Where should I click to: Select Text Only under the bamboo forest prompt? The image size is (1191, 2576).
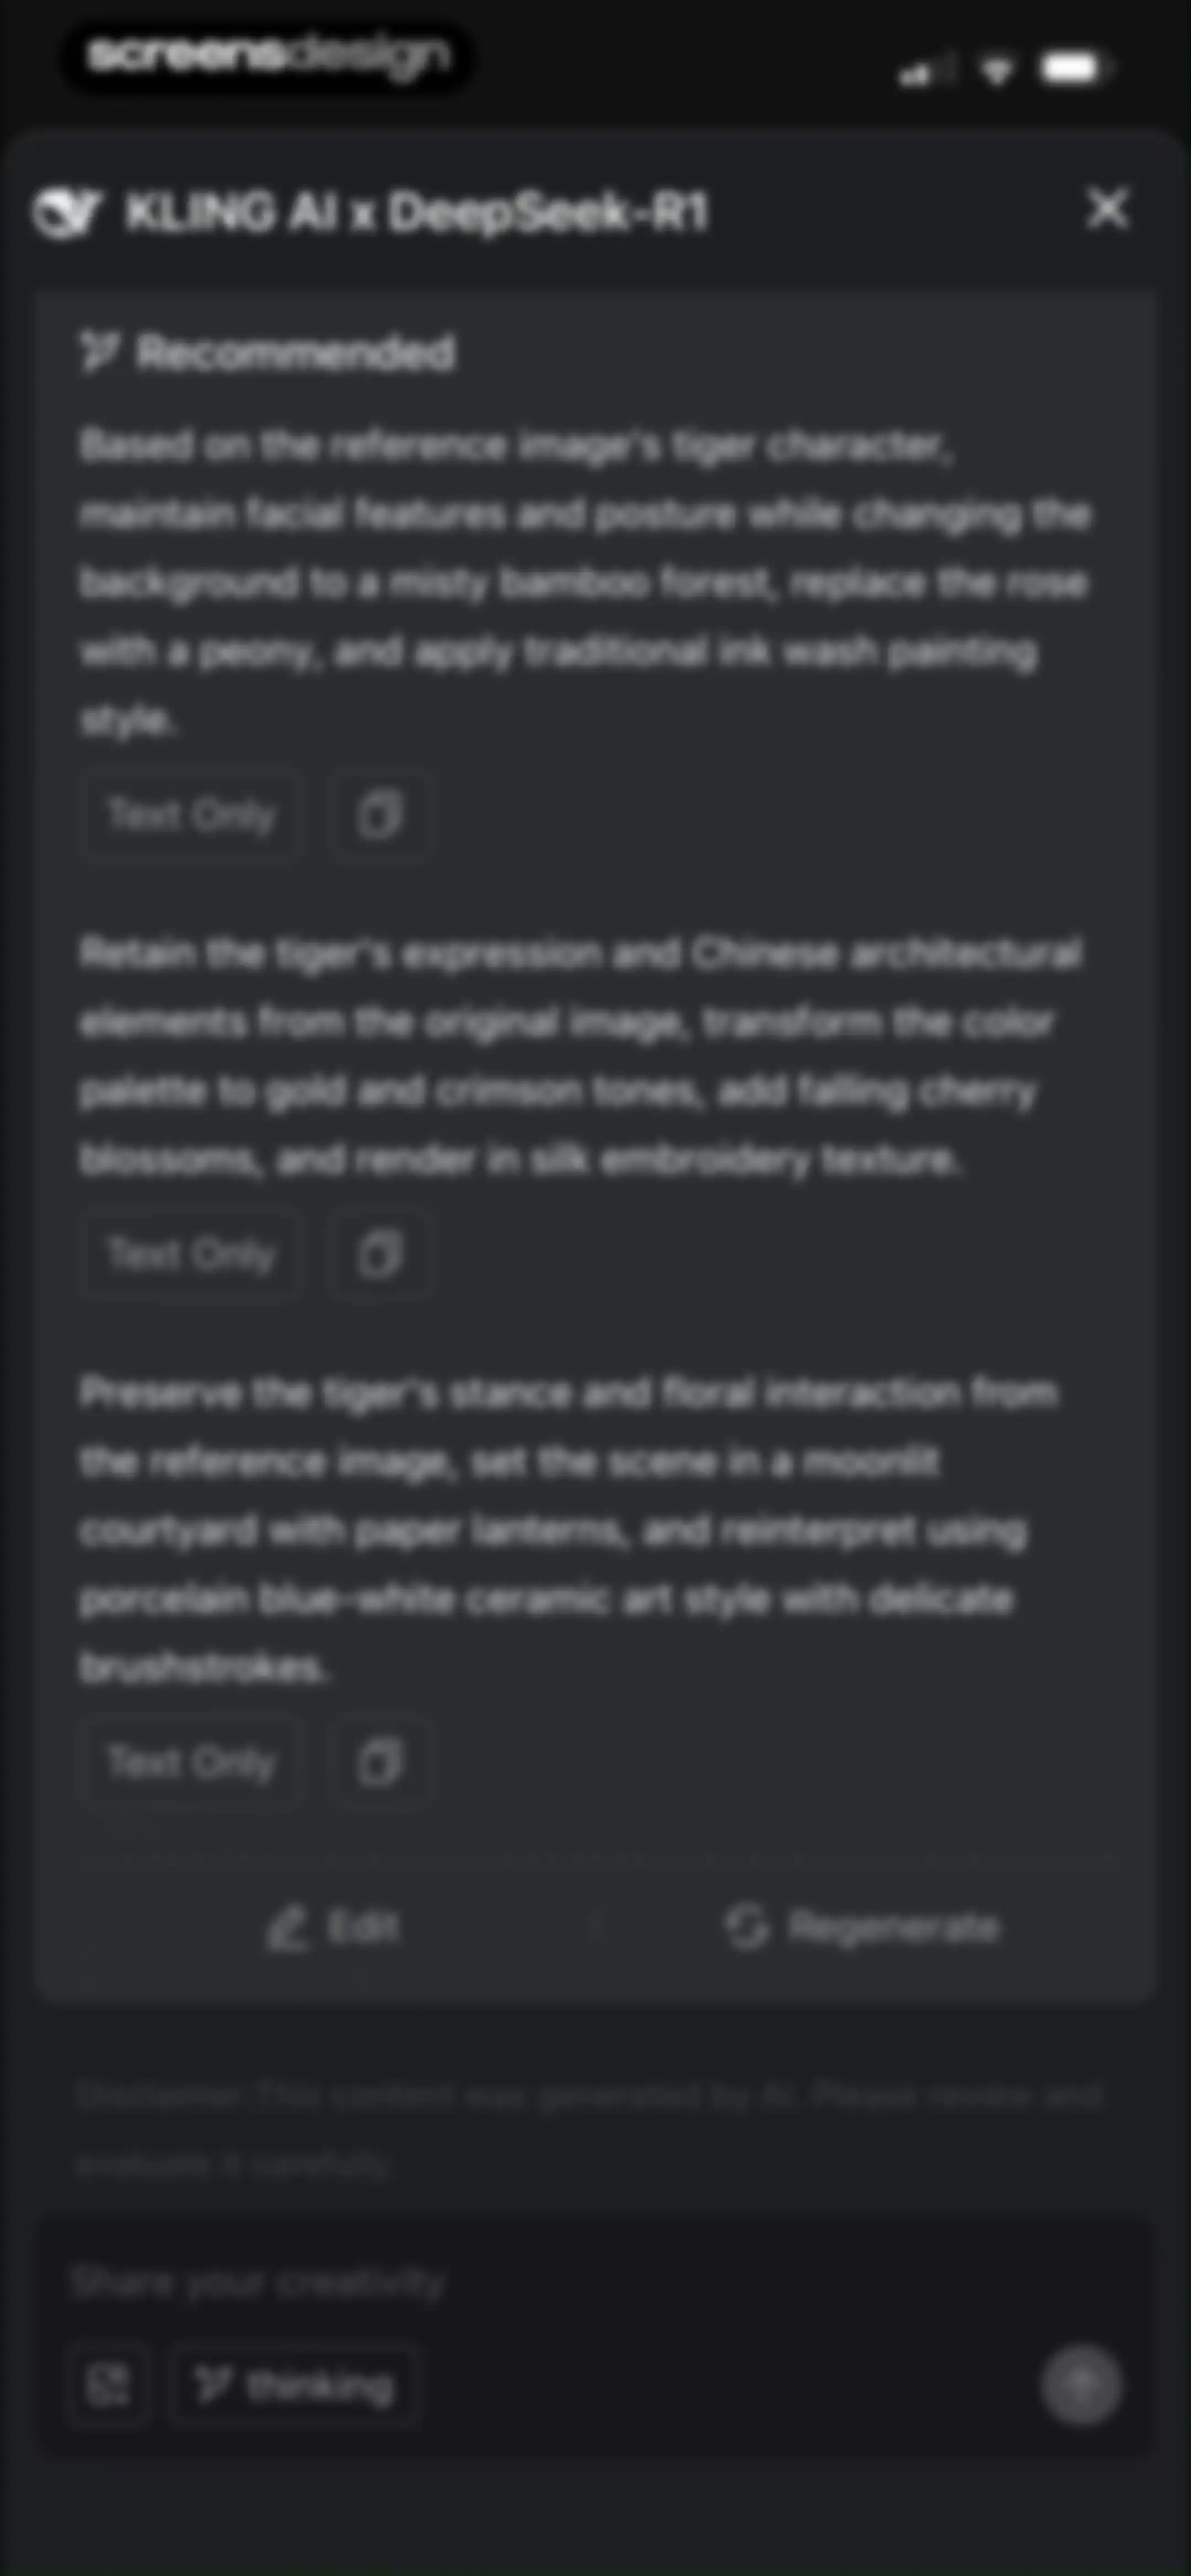click(x=191, y=815)
